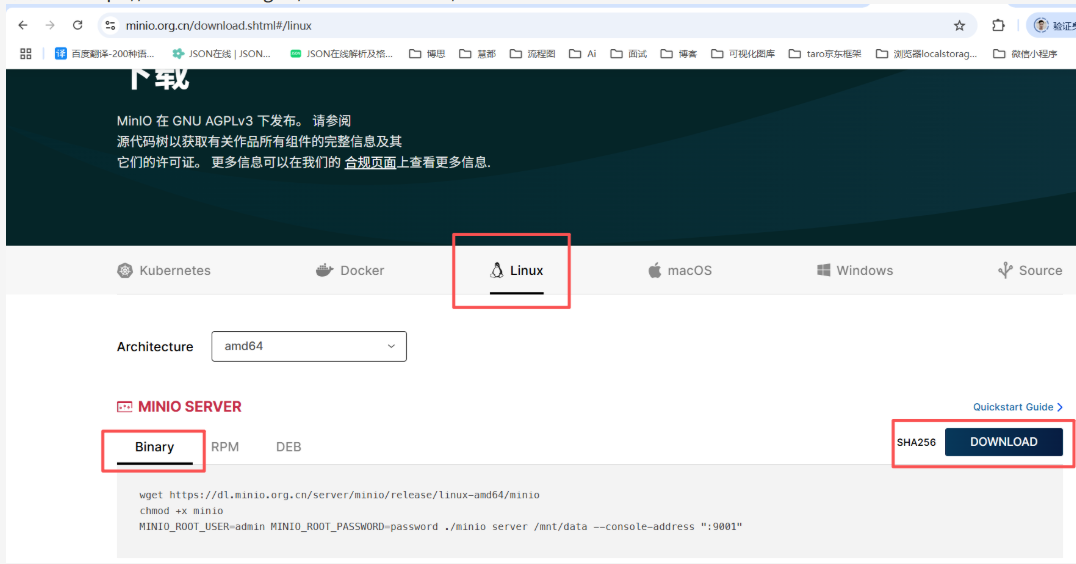1076x564 pixels.
Task: Switch to the Docker platform tab
Action: [x=350, y=270]
